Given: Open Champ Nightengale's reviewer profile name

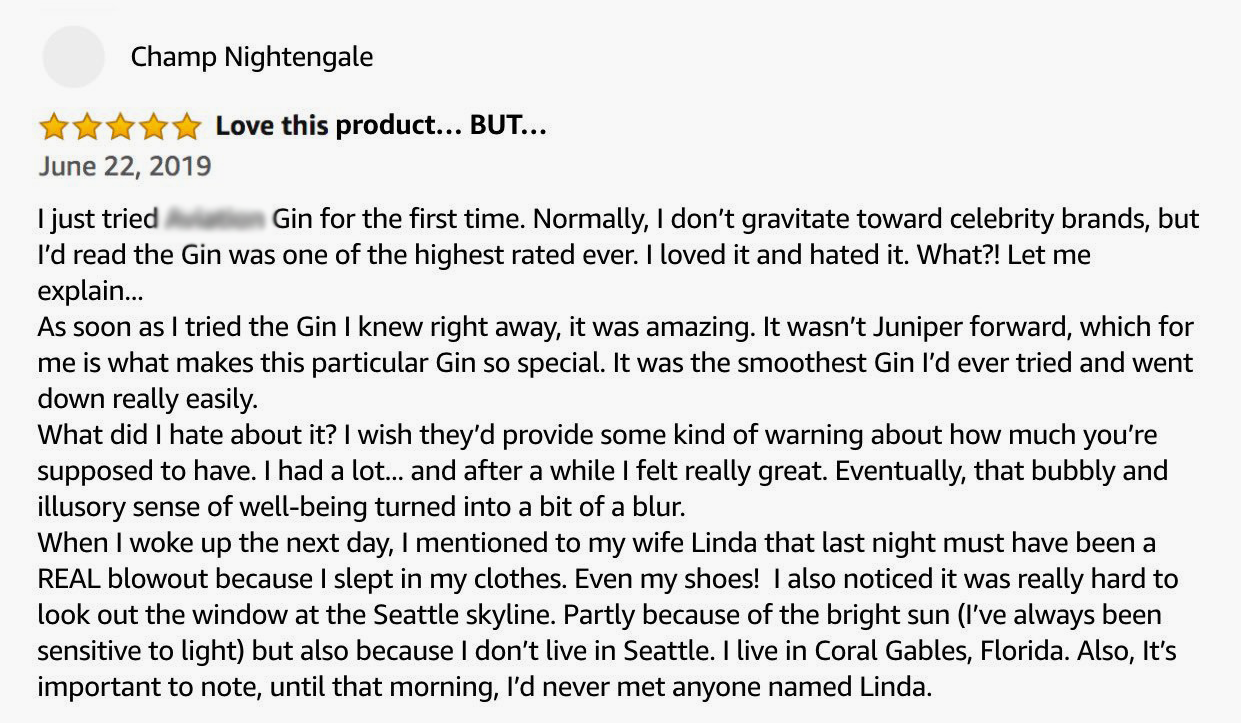Looking at the screenshot, I should click(x=252, y=57).
